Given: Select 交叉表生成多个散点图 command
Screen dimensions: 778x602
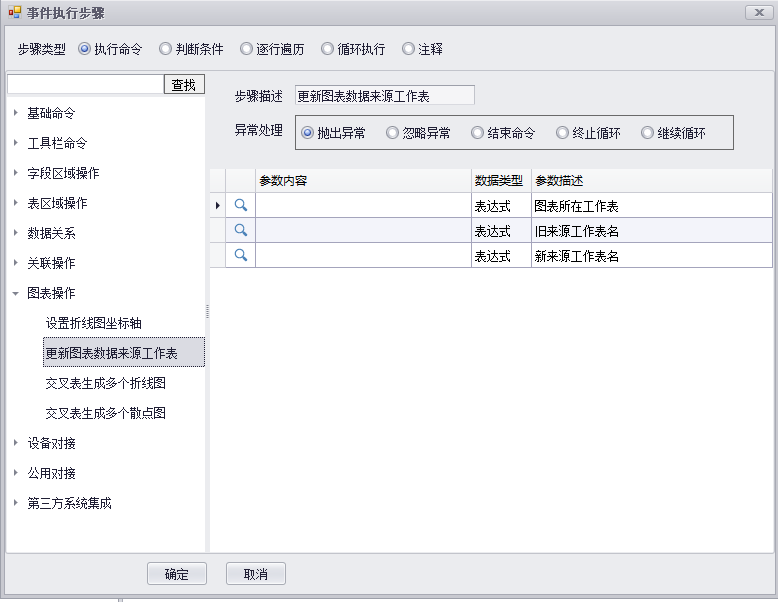Looking at the screenshot, I should [105, 413].
